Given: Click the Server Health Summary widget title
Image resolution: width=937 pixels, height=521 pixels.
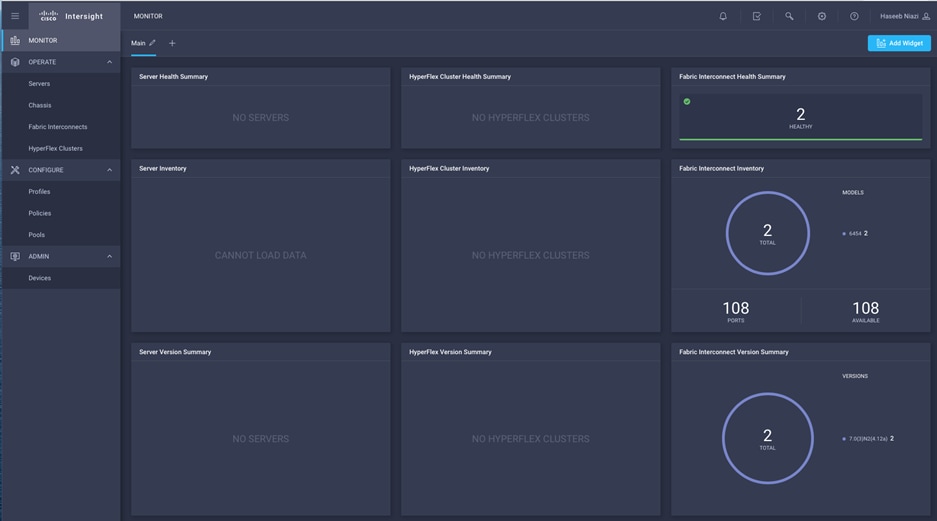Looking at the screenshot, I should (x=173, y=76).
